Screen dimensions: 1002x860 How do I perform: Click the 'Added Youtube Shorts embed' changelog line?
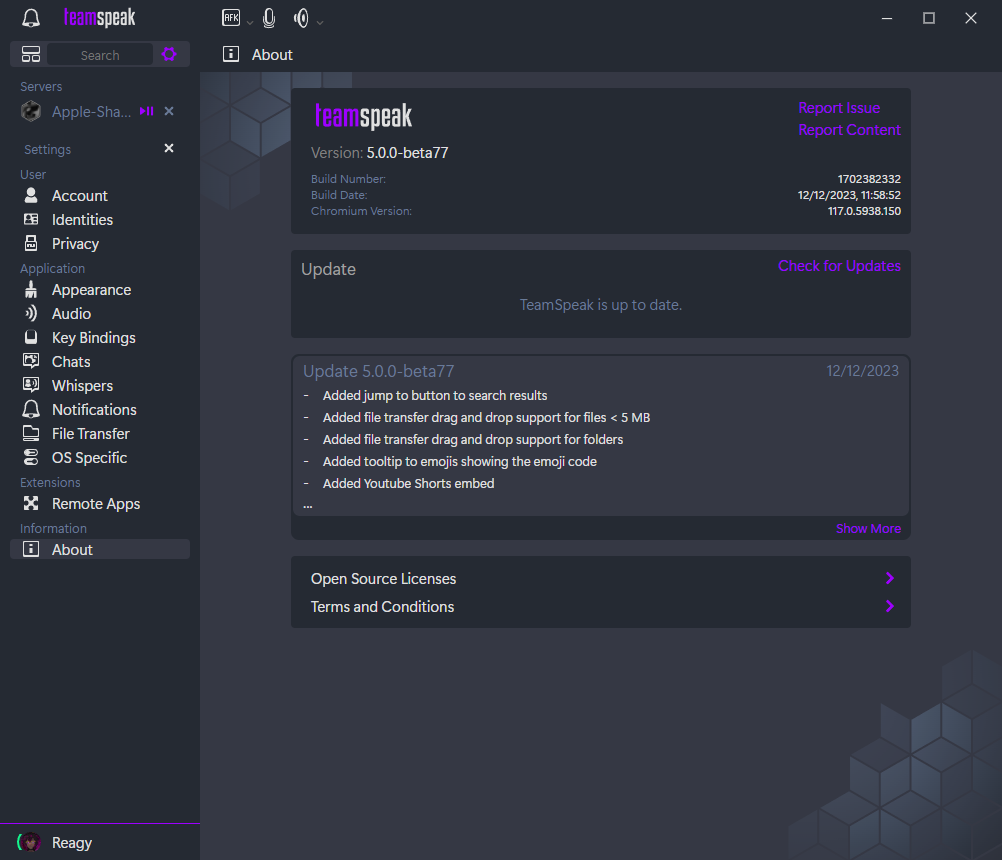pyautogui.click(x=408, y=484)
